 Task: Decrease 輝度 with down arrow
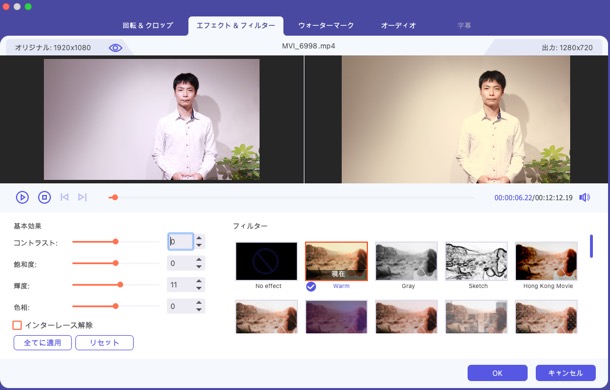pos(199,288)
